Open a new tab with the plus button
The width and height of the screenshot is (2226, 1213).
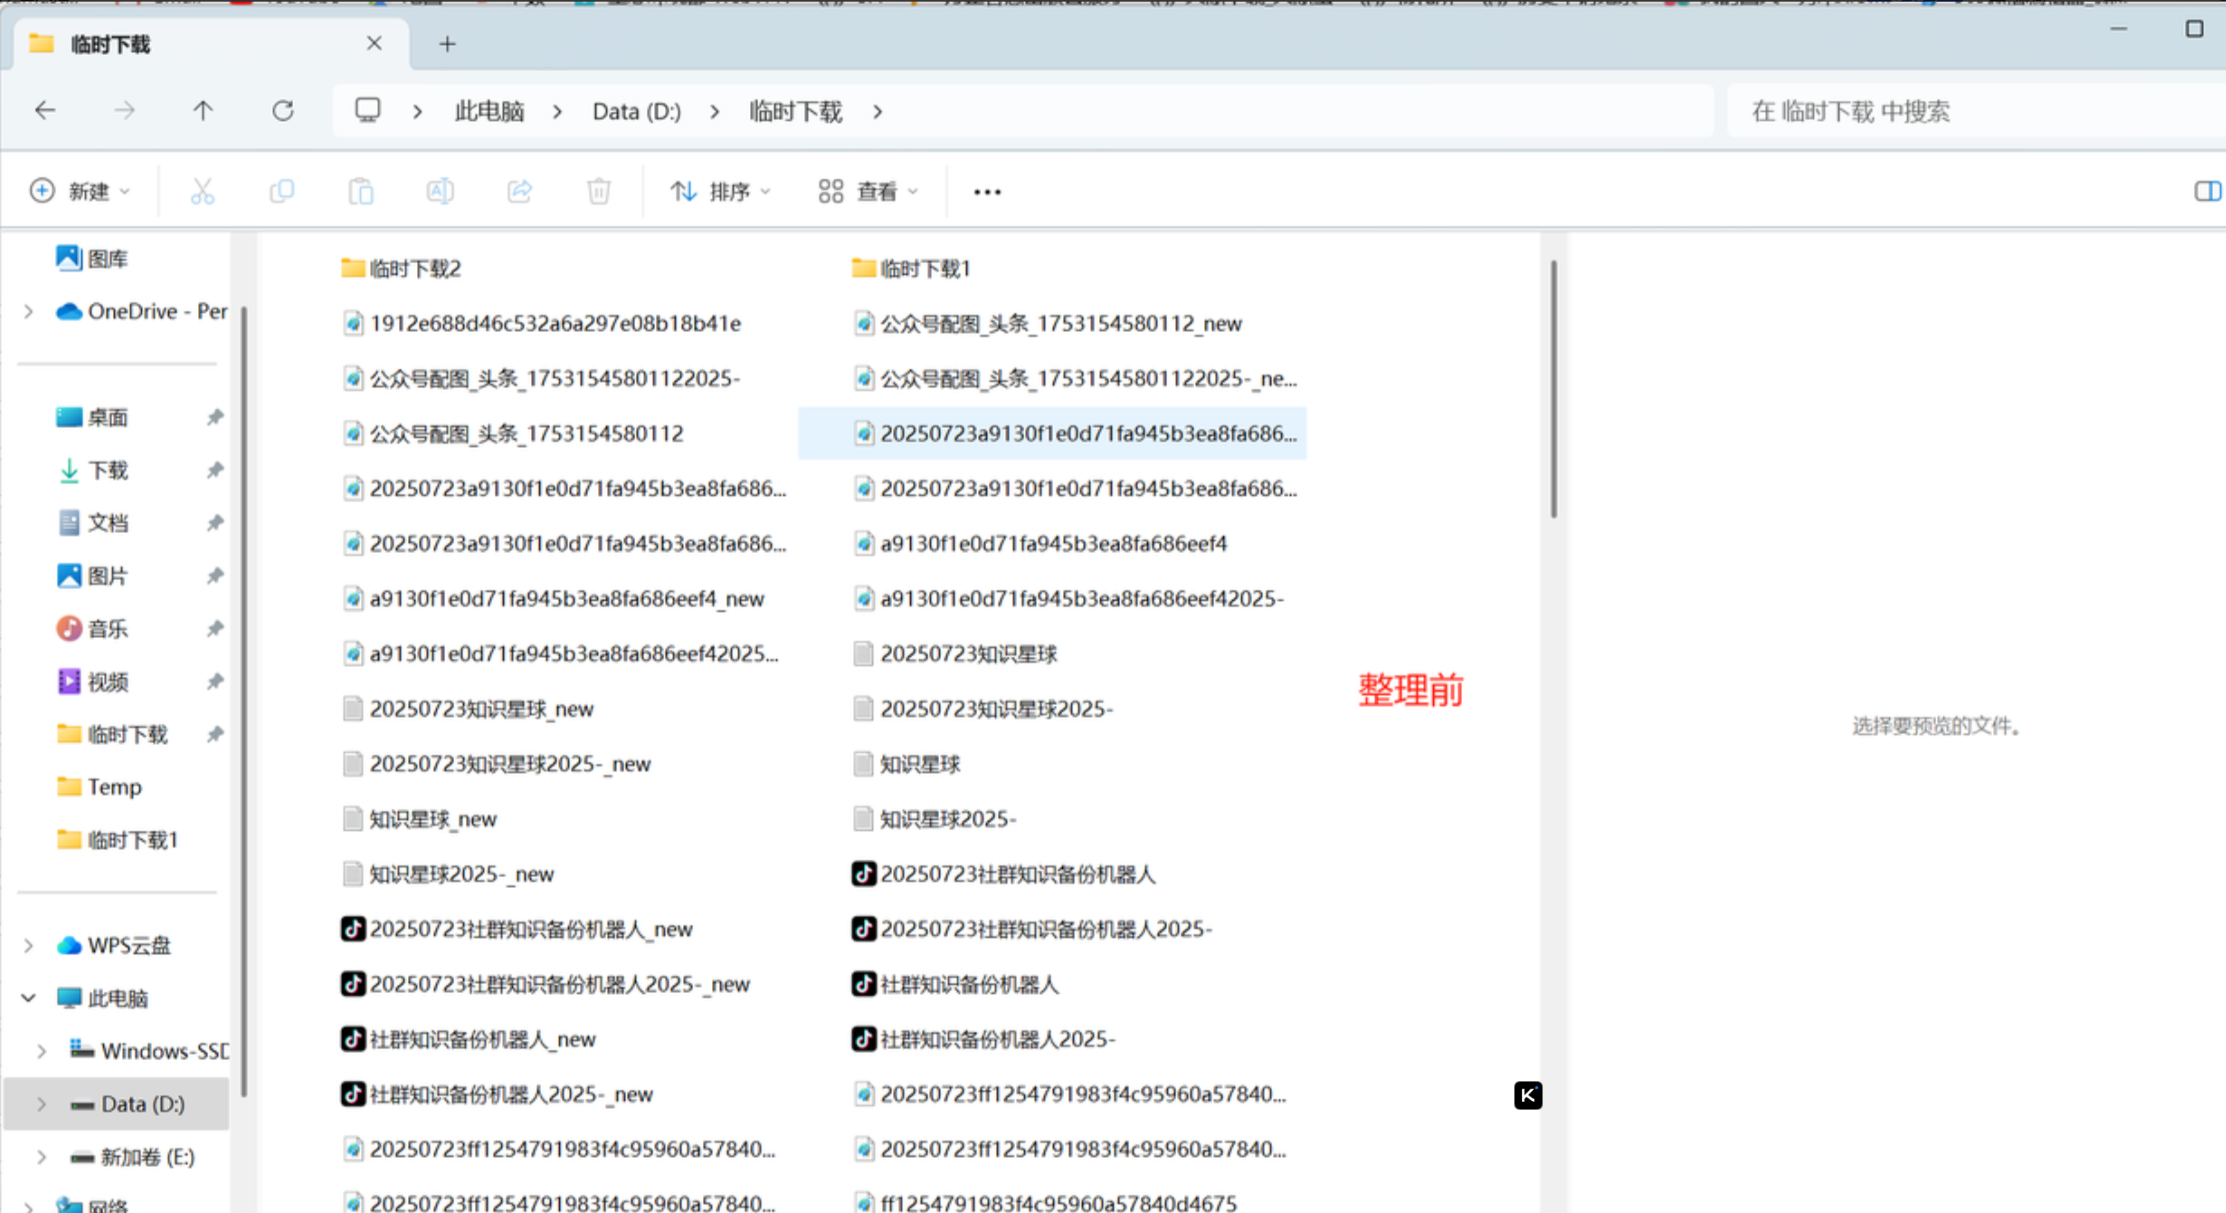447,43
